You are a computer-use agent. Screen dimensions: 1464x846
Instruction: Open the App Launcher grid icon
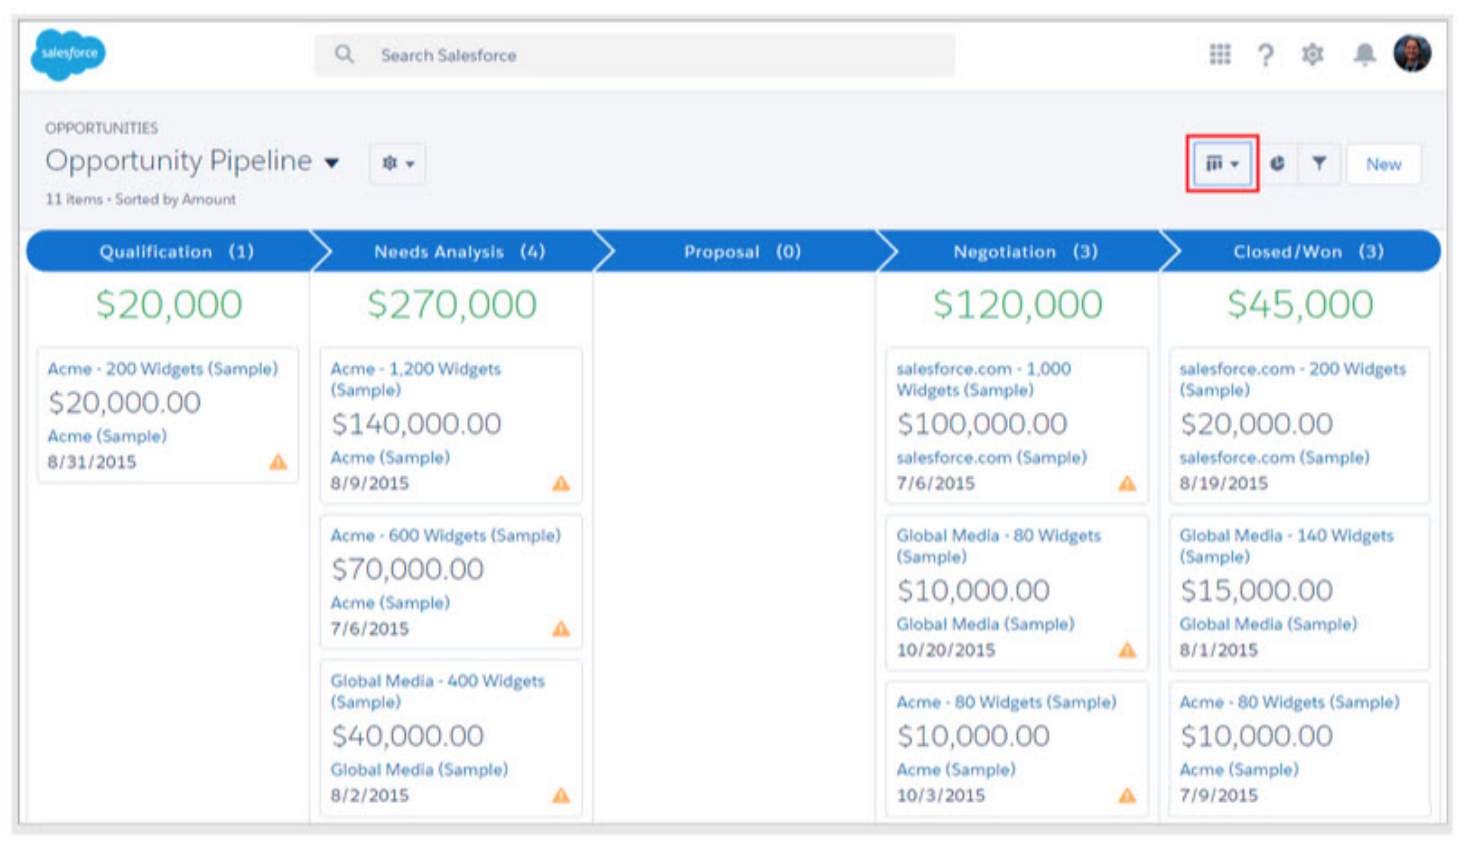[1219, 54]
